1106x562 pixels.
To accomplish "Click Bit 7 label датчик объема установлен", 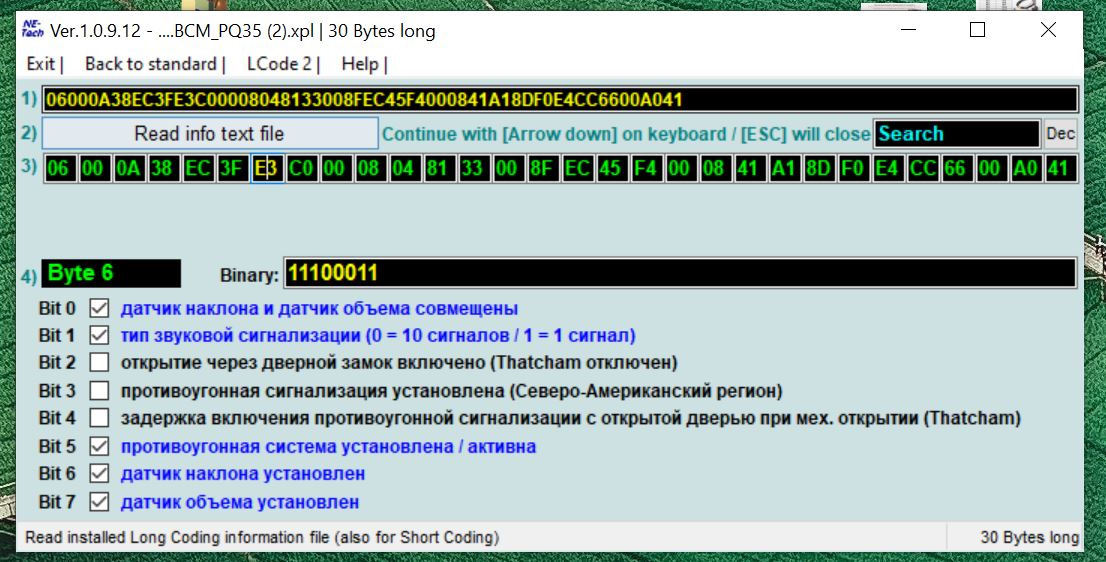I will (240, 502).
